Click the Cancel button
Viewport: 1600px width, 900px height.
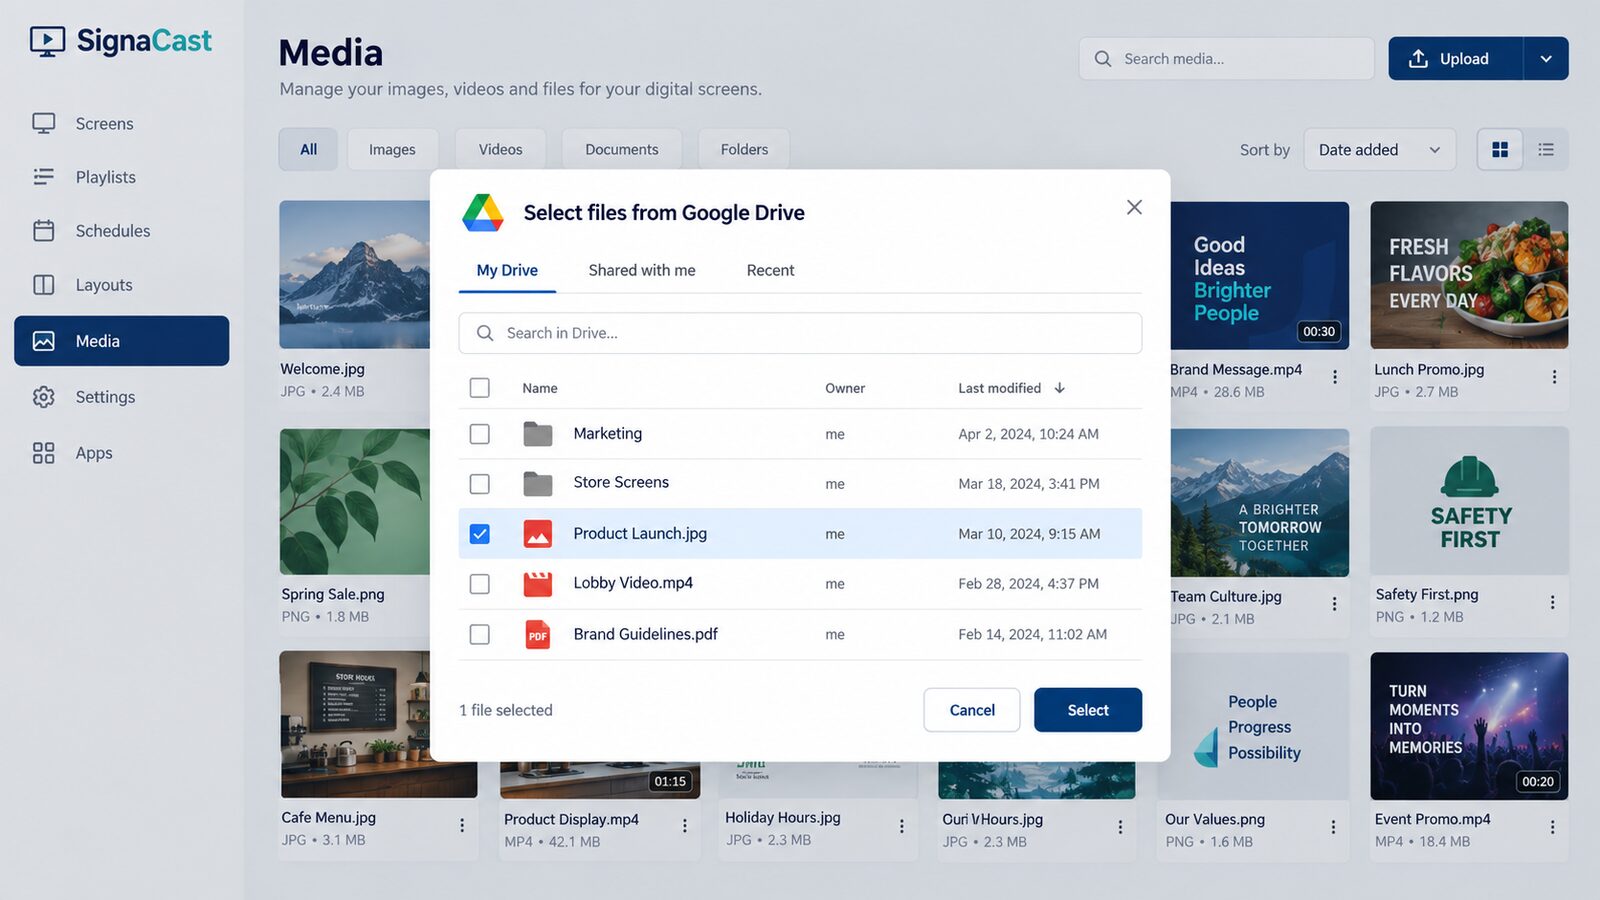pyautogui.click(x=972, y=710)
